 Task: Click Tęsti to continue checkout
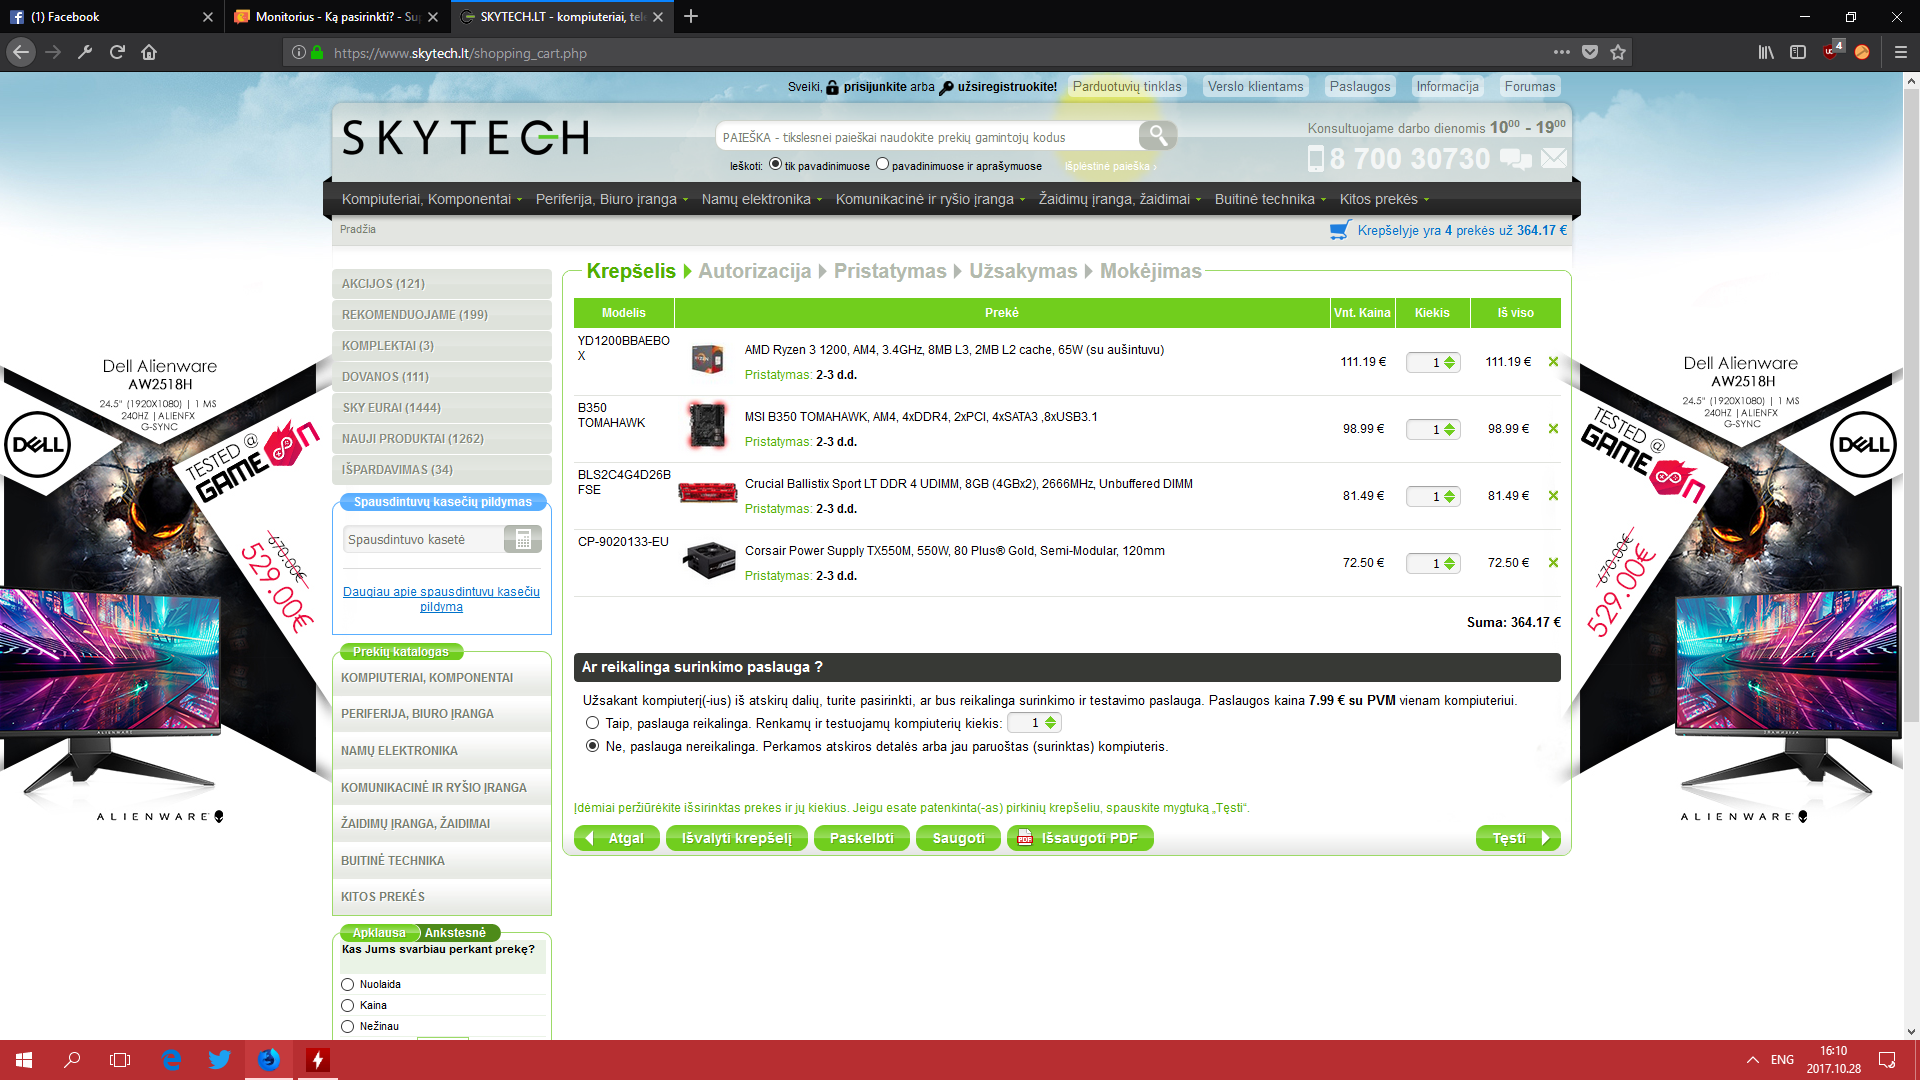pos(1517,838)
